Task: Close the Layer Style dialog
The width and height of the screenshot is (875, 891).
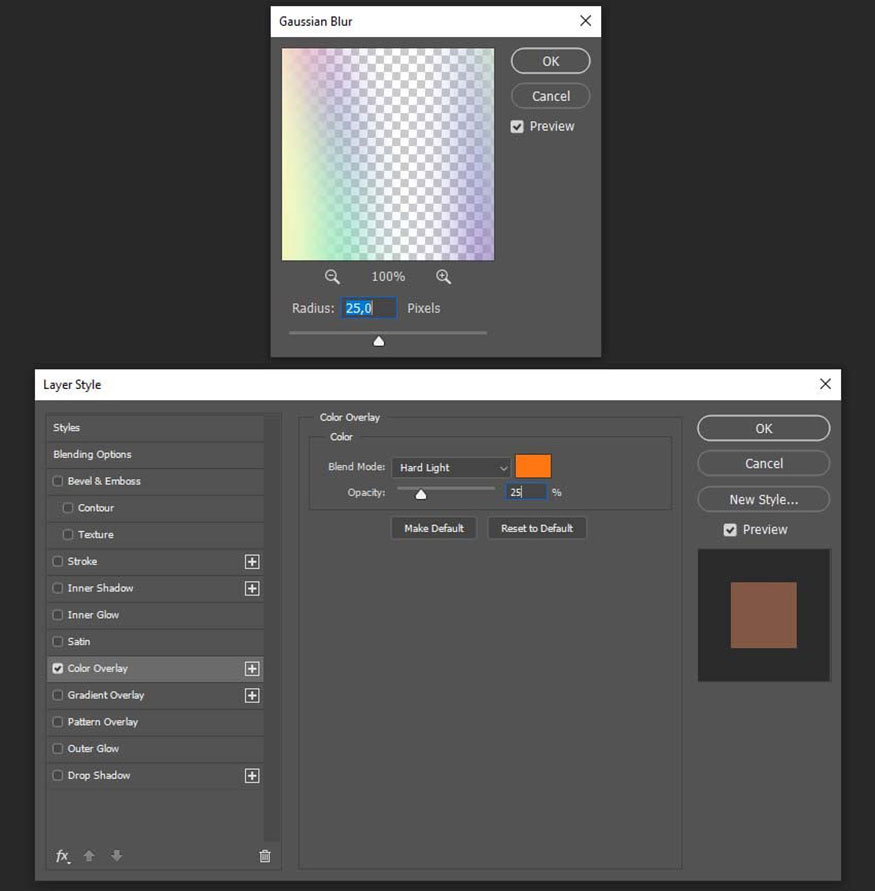Action: click(x=825, y=384)
